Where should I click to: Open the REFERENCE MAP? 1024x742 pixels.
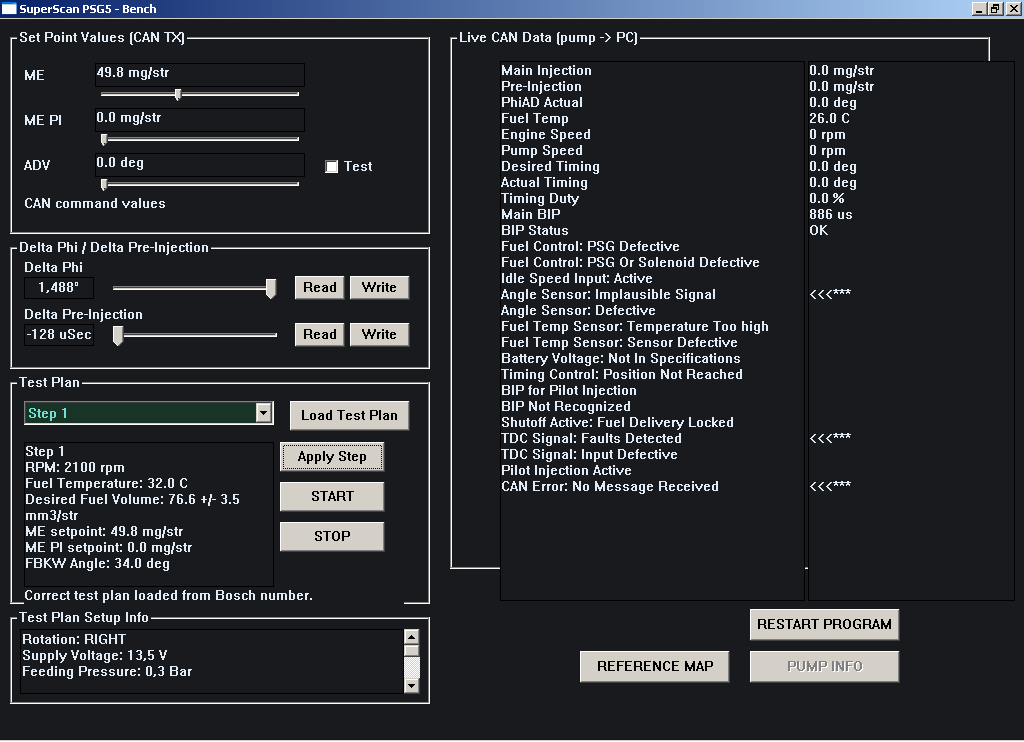click(x=654, y=666)
